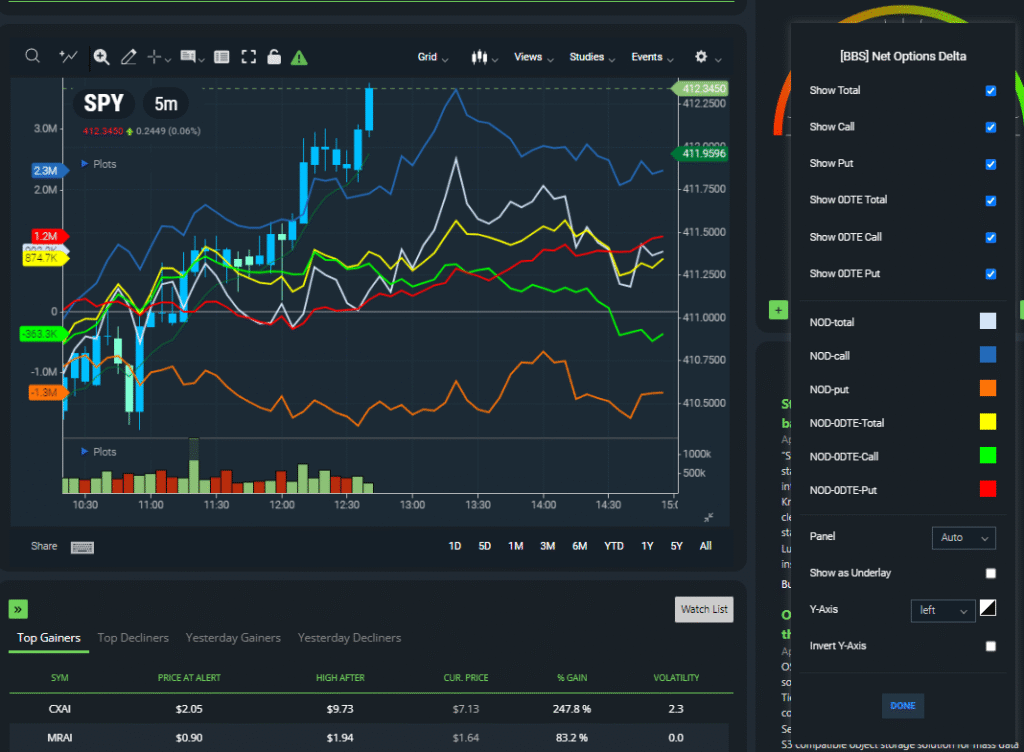The width and height of the screenshot is (1024, 752).
Task: Click the NOD-0DTE-Call green color swatch
Action: (988, 456)
